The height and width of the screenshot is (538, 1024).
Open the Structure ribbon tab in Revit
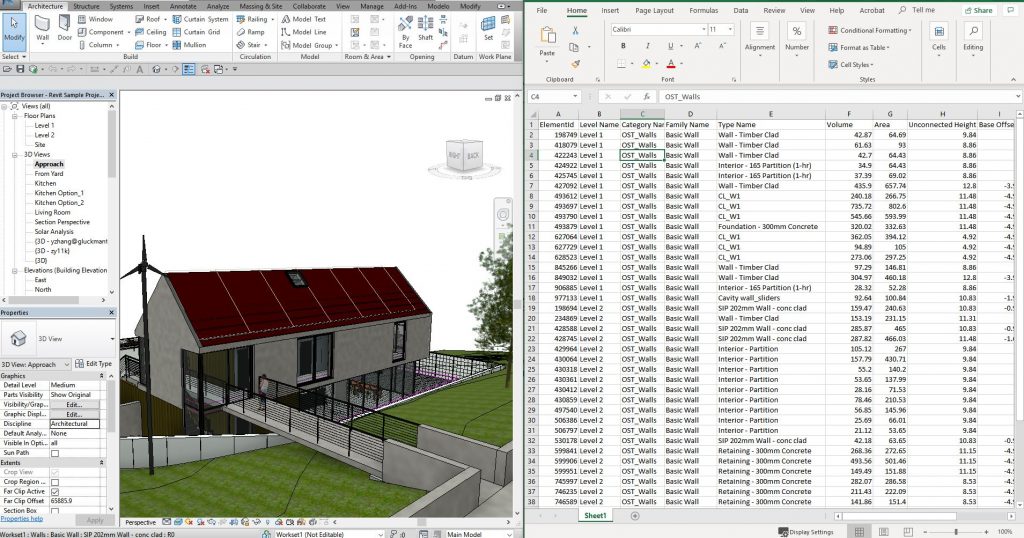click(86, 6)
